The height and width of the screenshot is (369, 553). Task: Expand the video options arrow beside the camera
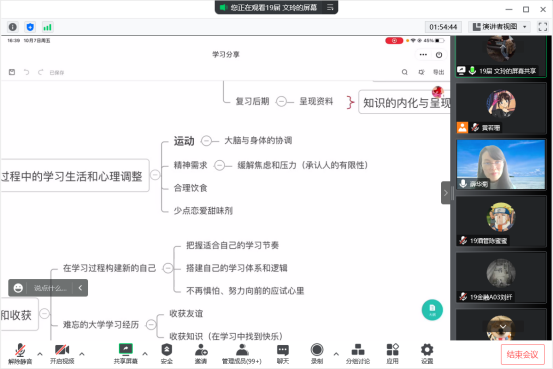click(x=82, y=353)
